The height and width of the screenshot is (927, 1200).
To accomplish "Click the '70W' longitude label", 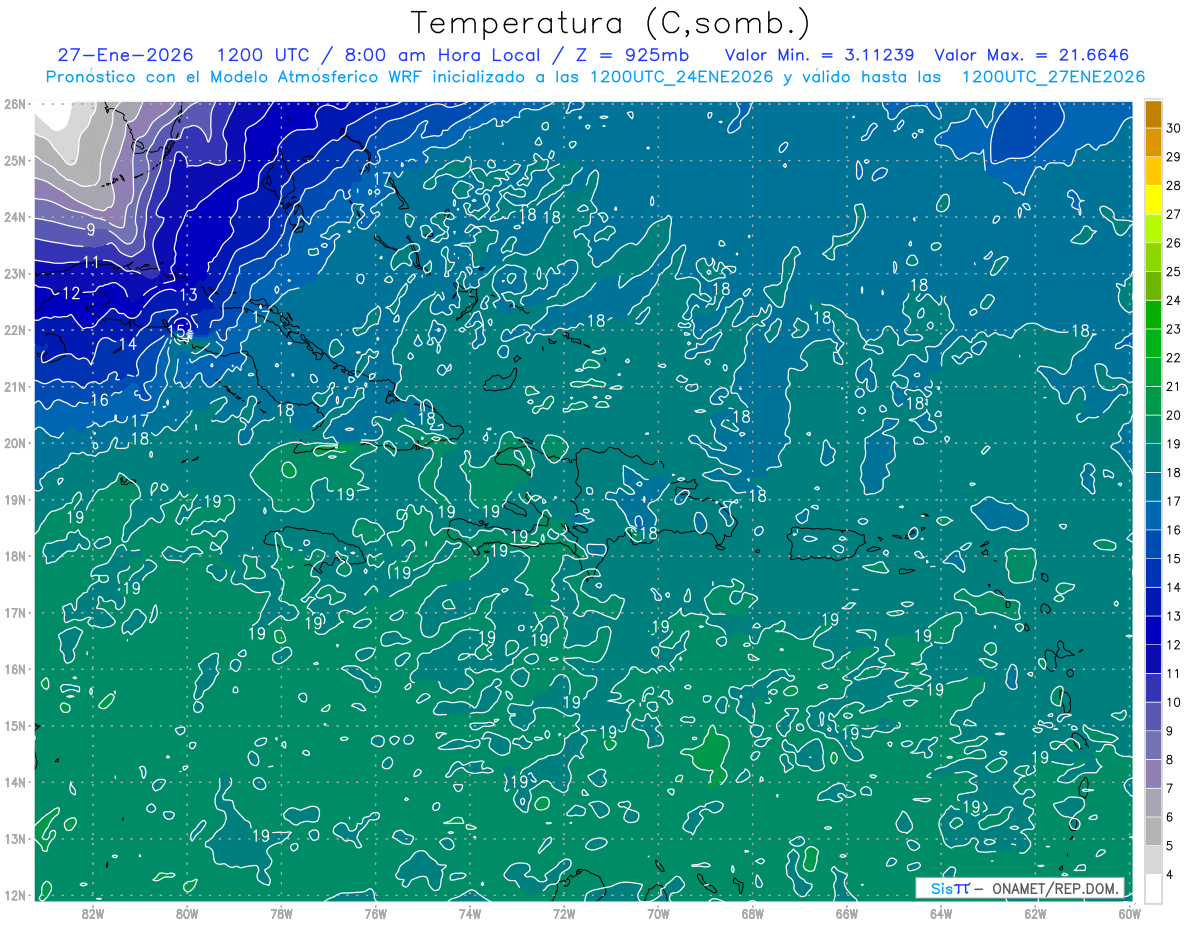I will (x=658, y=913).
